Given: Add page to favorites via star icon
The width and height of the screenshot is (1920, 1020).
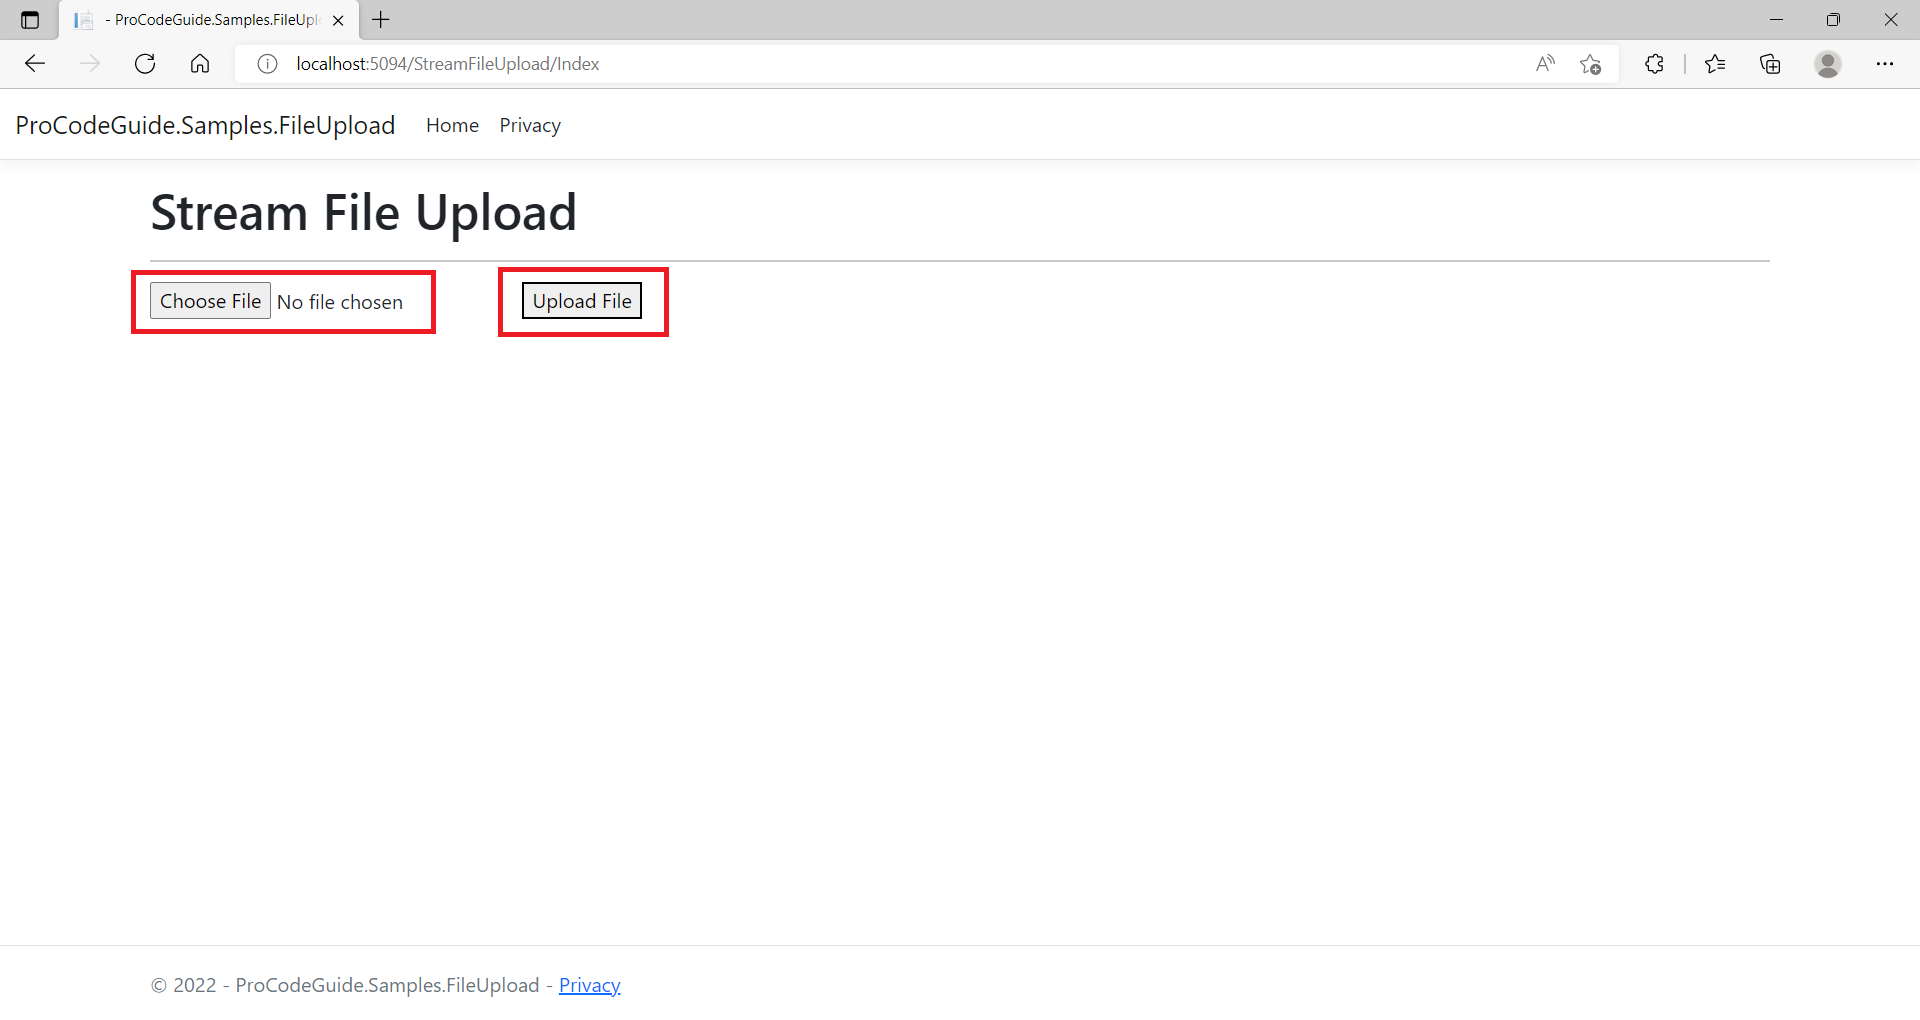Looking at the screenshot, I should [1591, 63].
